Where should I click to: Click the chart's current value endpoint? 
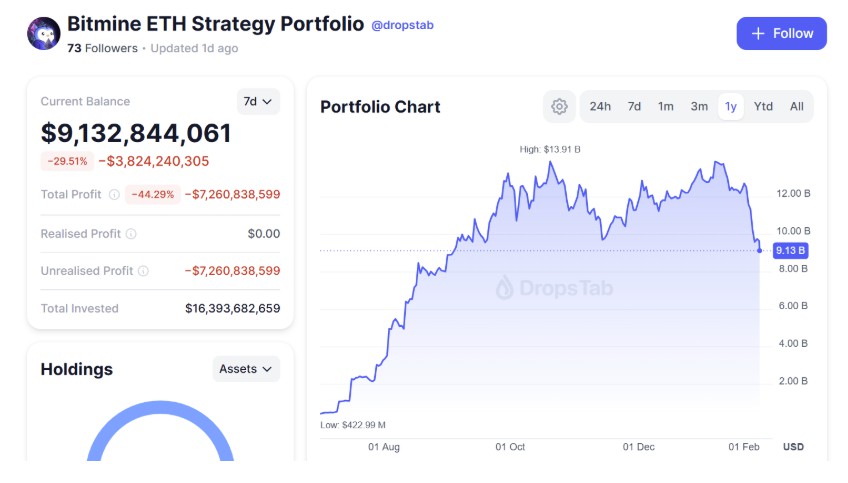[760, 250]
